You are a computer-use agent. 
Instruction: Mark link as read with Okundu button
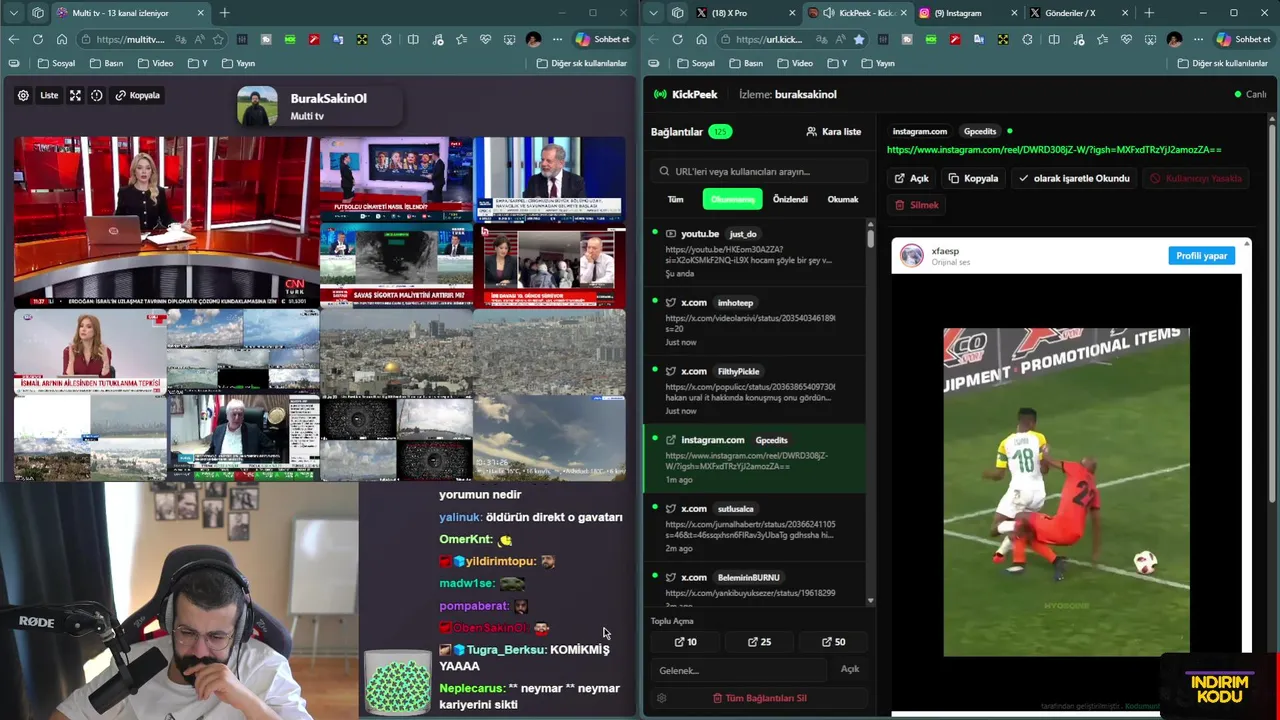(1075, 178)
